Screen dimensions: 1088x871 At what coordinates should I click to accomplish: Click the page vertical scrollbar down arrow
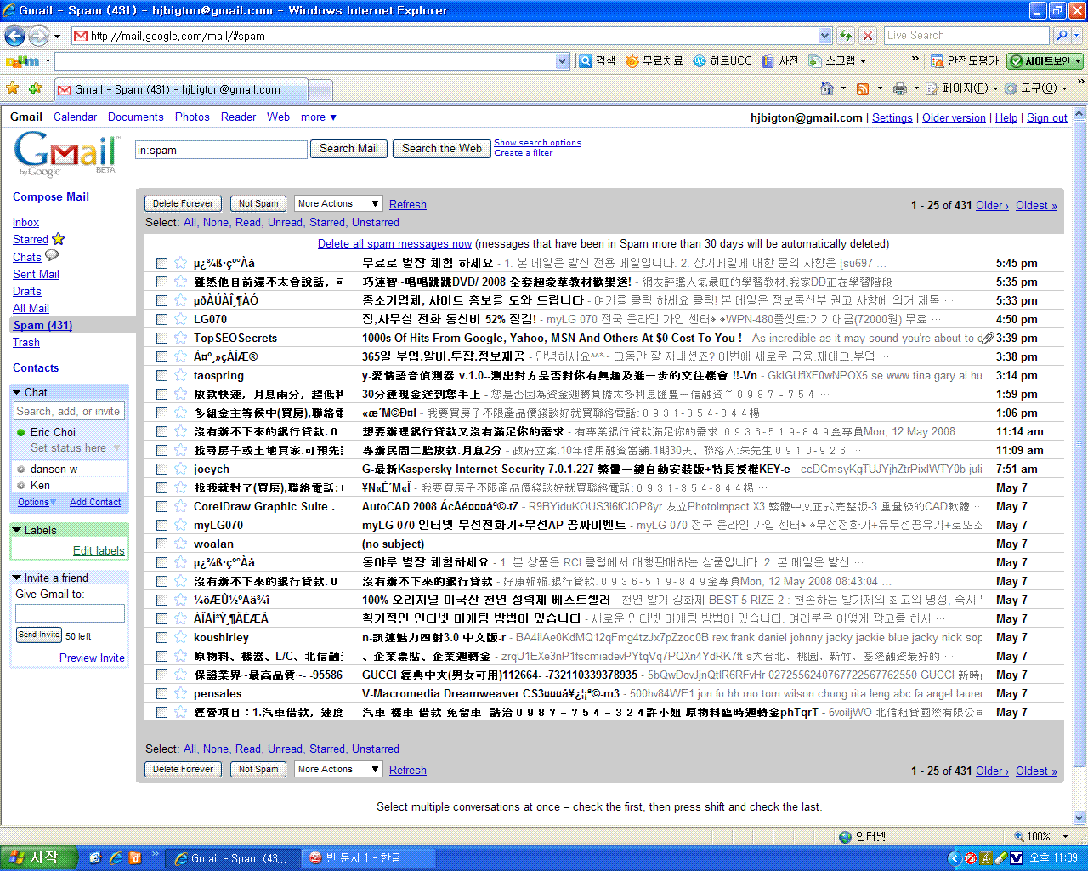(1080, 818)
